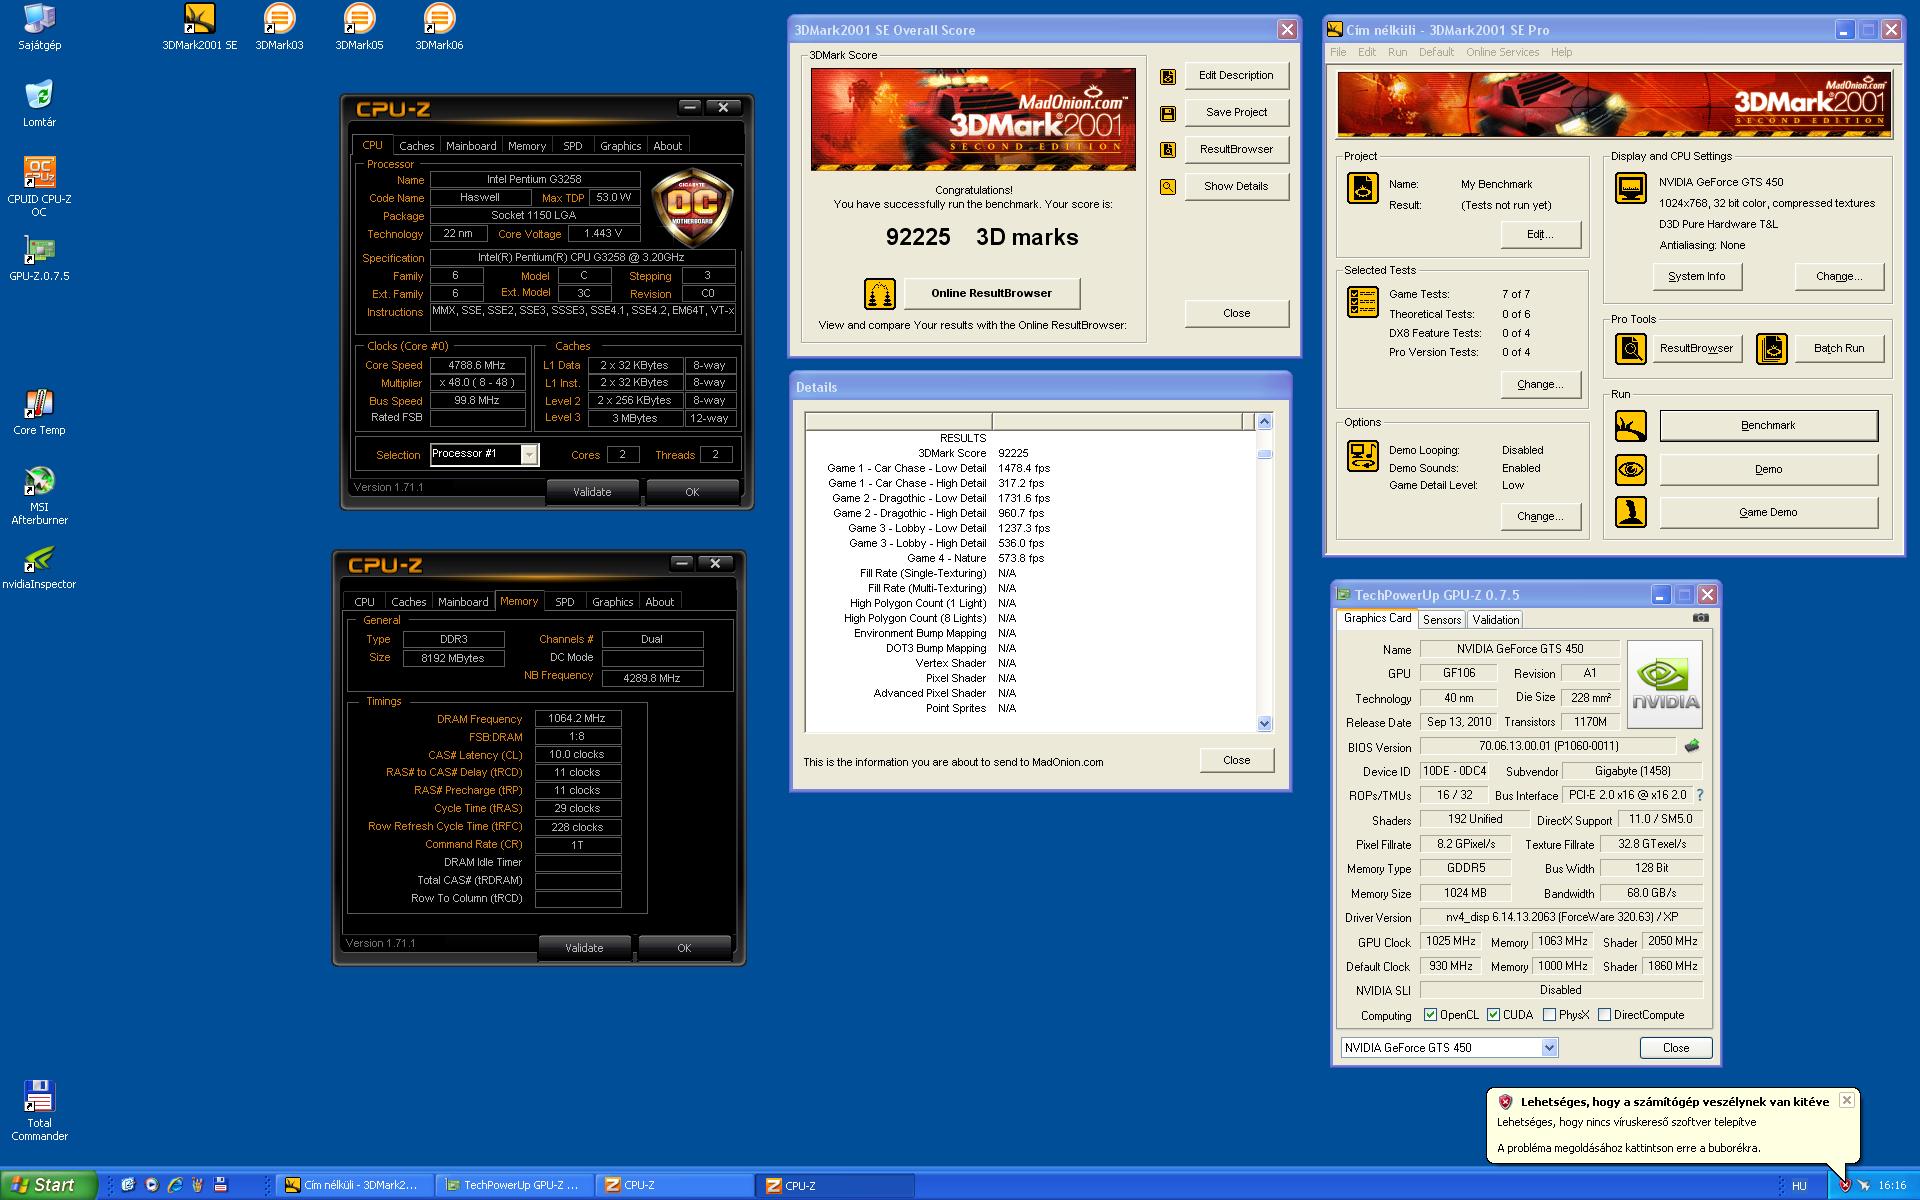Click the bus interface question mark icon
This screenshot has width=1920, height=1200.
point(1700,795)
